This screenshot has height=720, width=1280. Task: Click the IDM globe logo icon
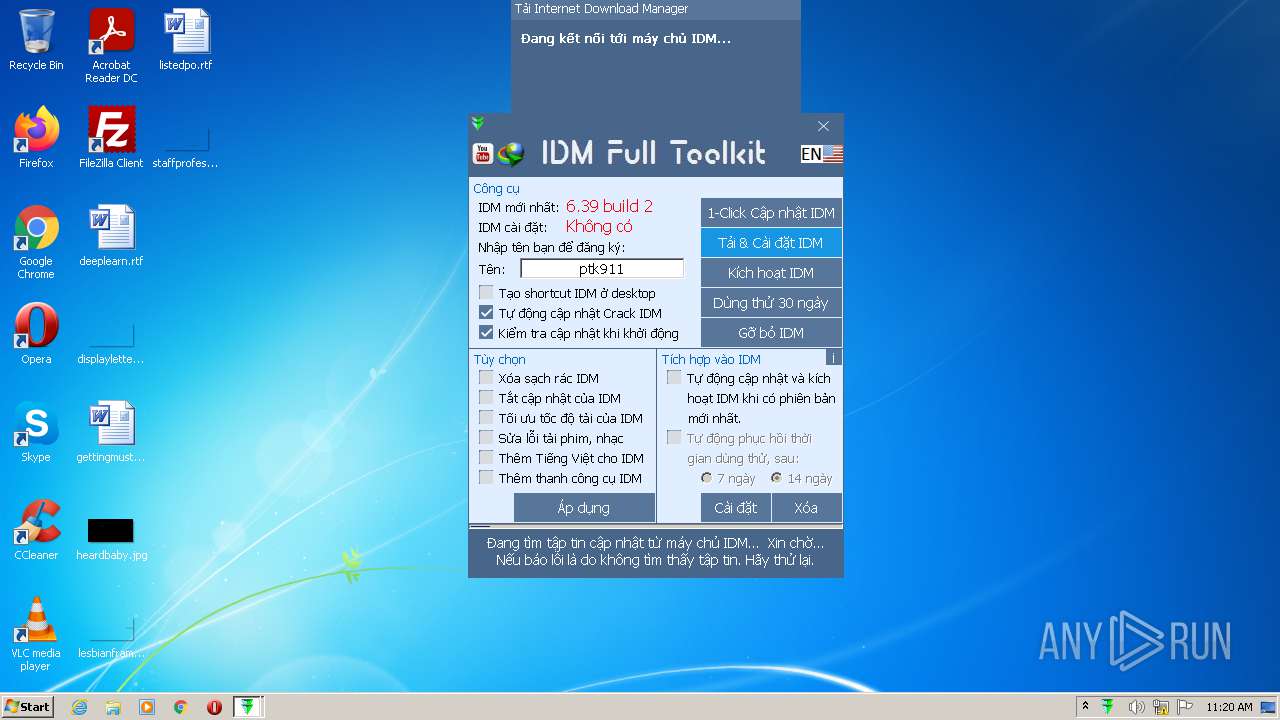tap(511, 154)
